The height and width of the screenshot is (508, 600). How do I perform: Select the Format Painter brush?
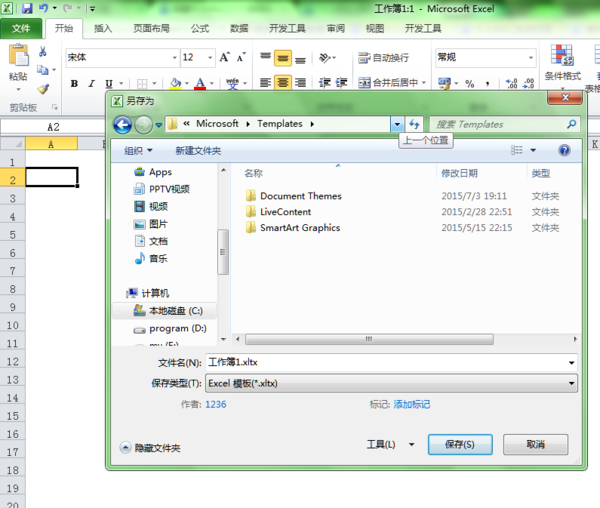[x=43, y=89]
